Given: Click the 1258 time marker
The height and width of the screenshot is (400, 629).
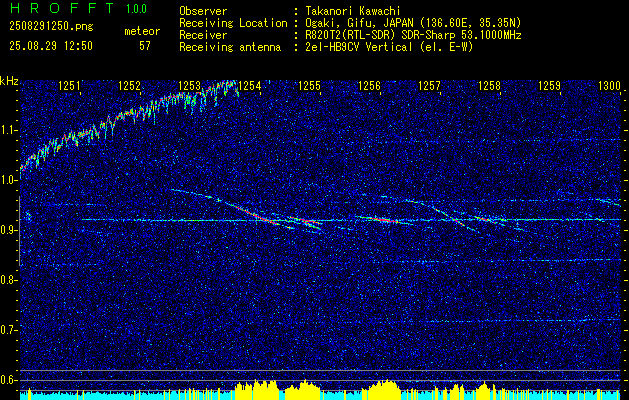Looking at the screenshot, I should tap(489, 85).
